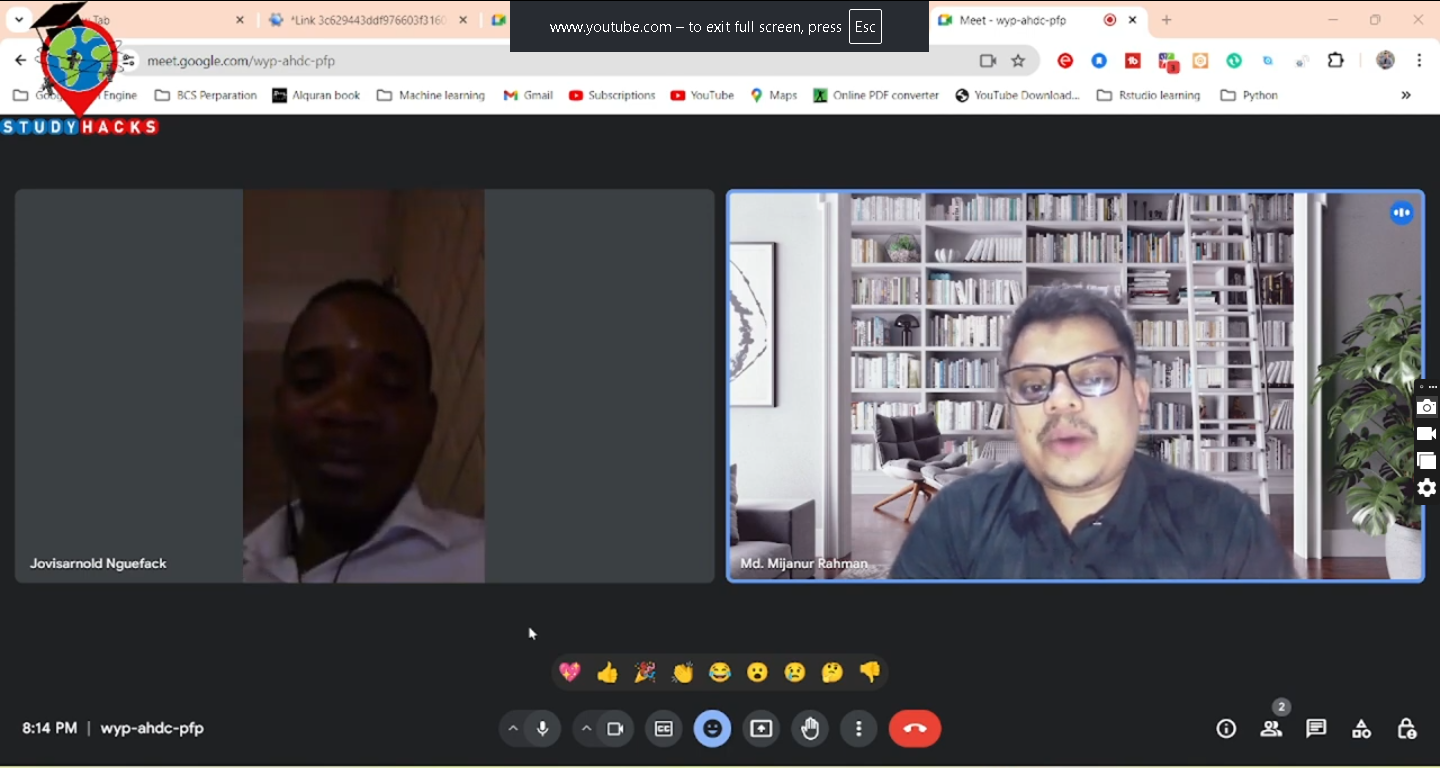This screenshot has width=1440, height=768.
Task: Send laughing face reaction
Action: tap(720, 672)
